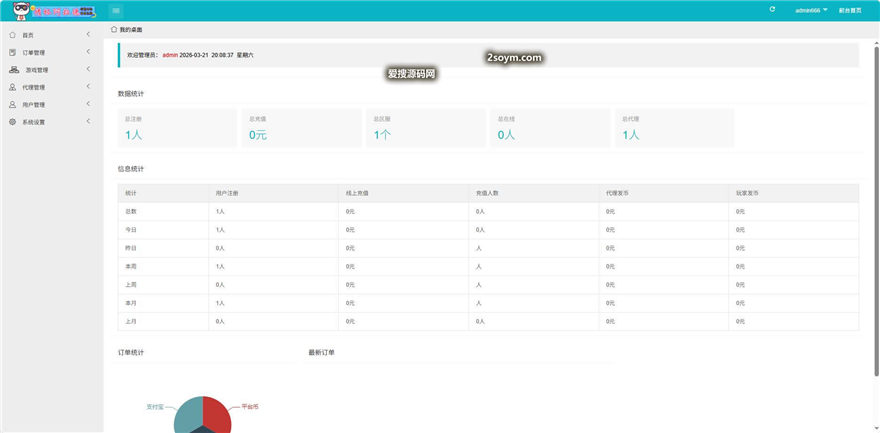Click the sidebar collapse hamburger icon
The width and height of the screenshot is (880, 433).
(116, 10)
